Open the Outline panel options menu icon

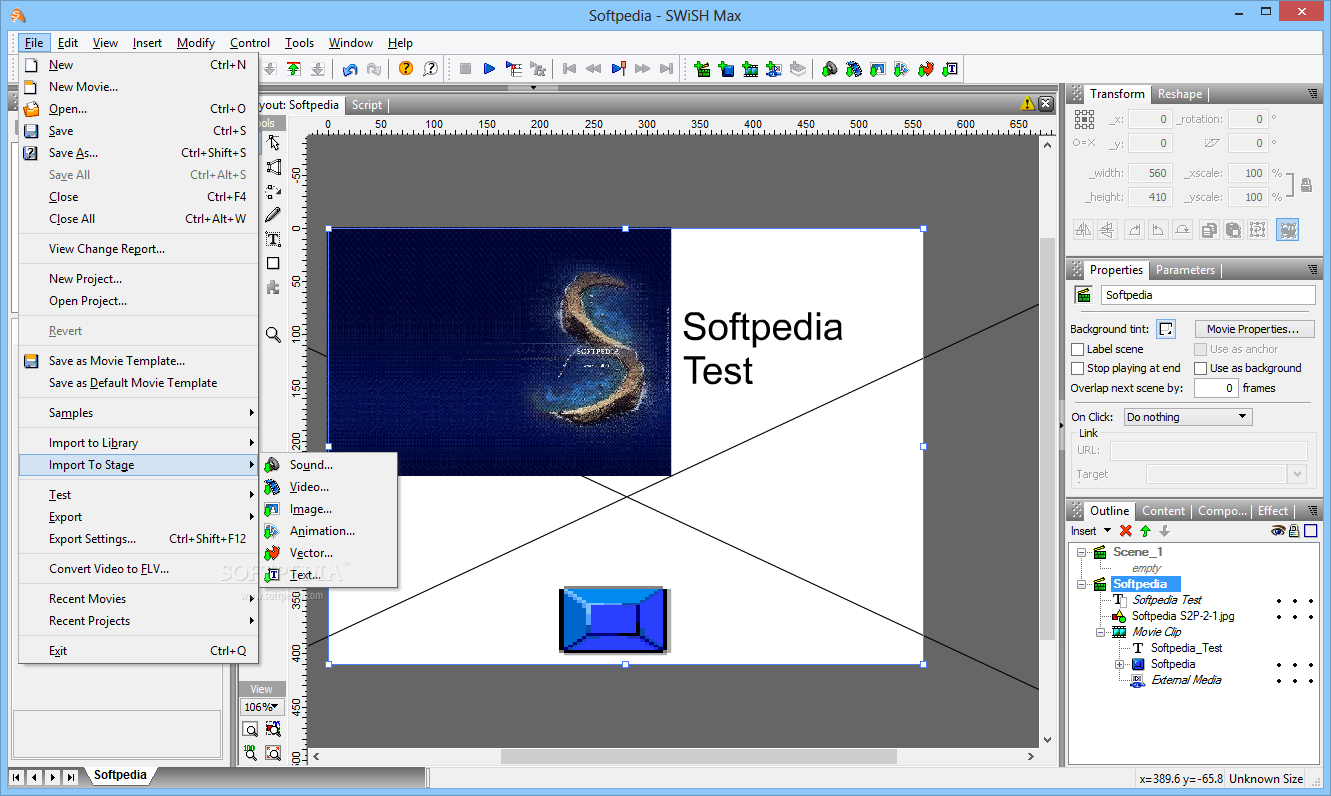point(1312,511)
